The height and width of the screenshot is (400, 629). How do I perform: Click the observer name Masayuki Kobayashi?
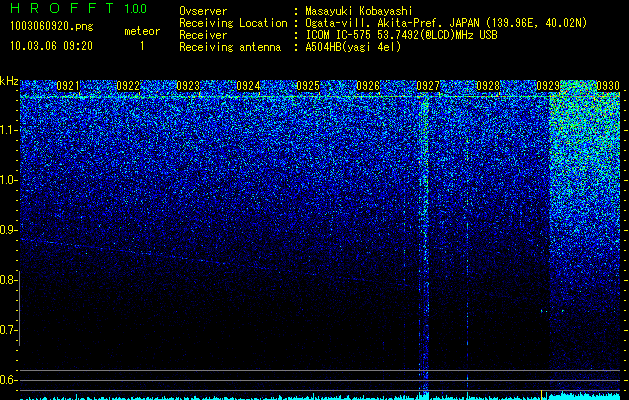359,11
